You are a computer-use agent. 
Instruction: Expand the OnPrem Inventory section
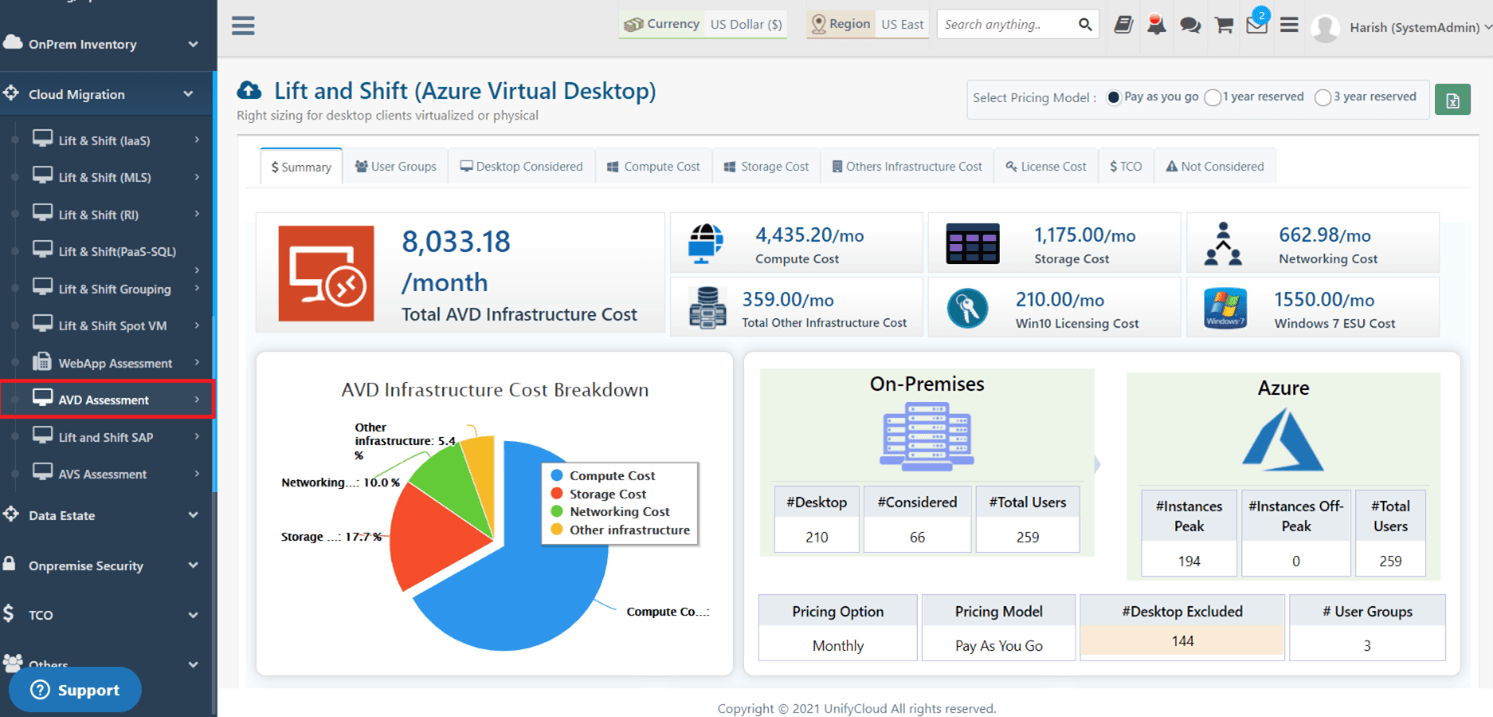click(107, 44)
